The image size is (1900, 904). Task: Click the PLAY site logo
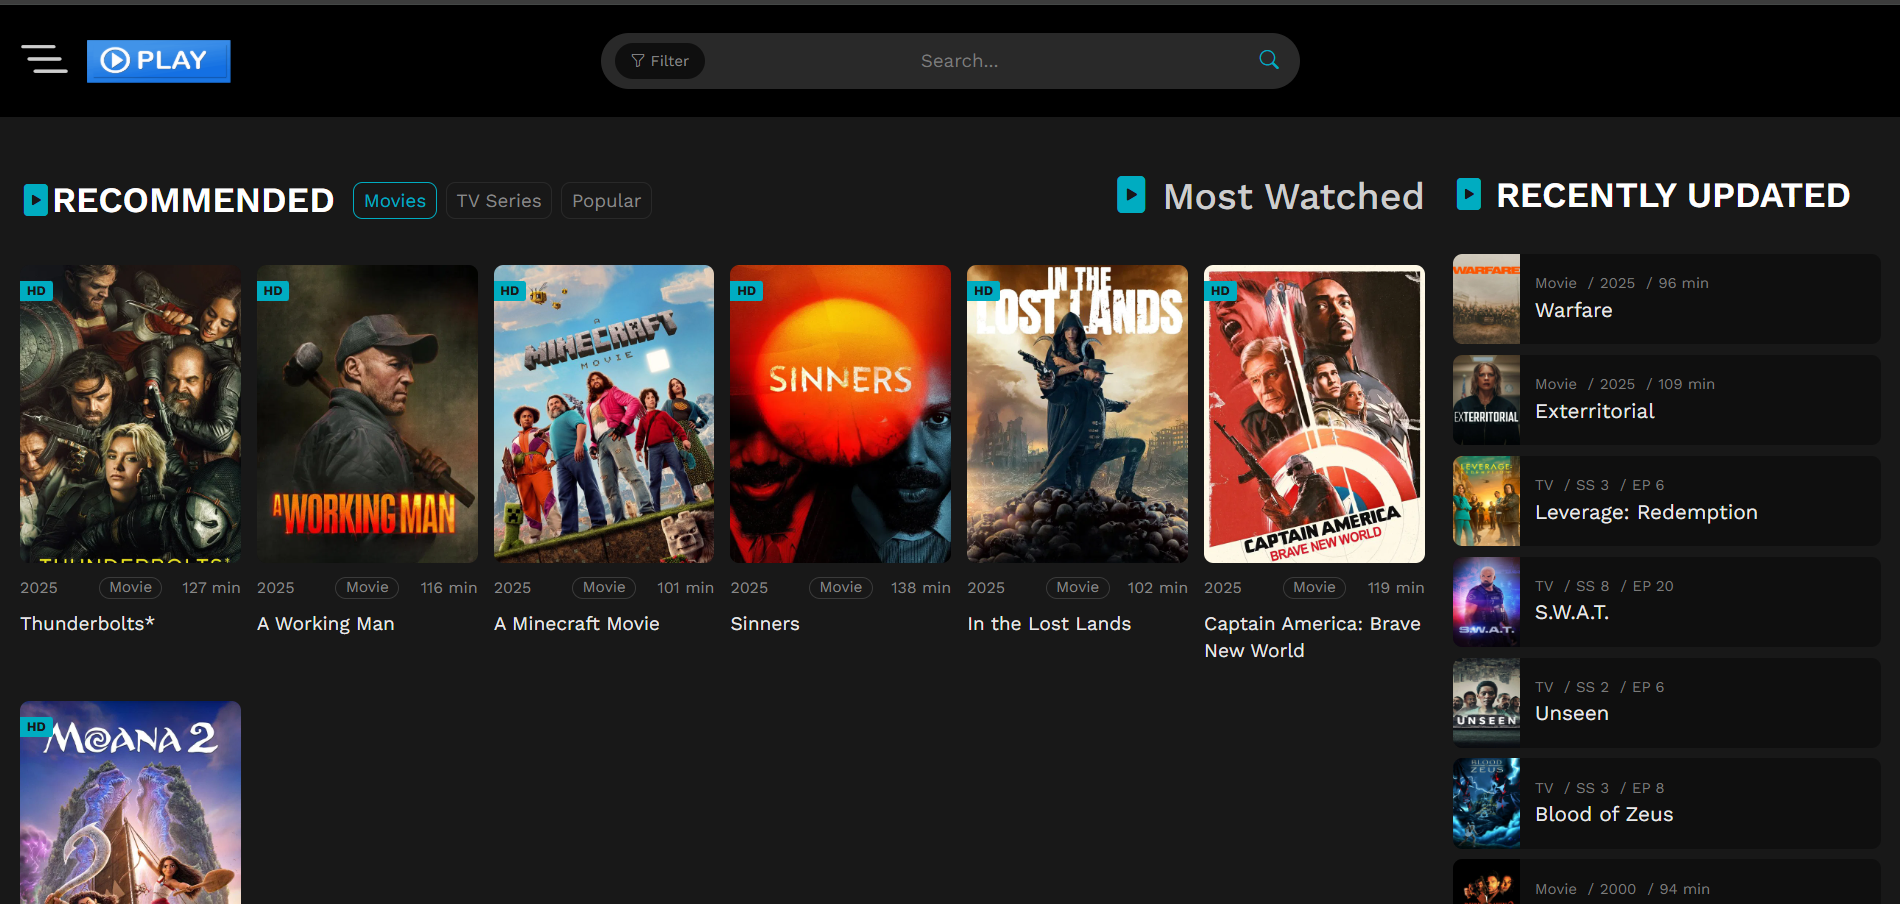click(159, 61)
